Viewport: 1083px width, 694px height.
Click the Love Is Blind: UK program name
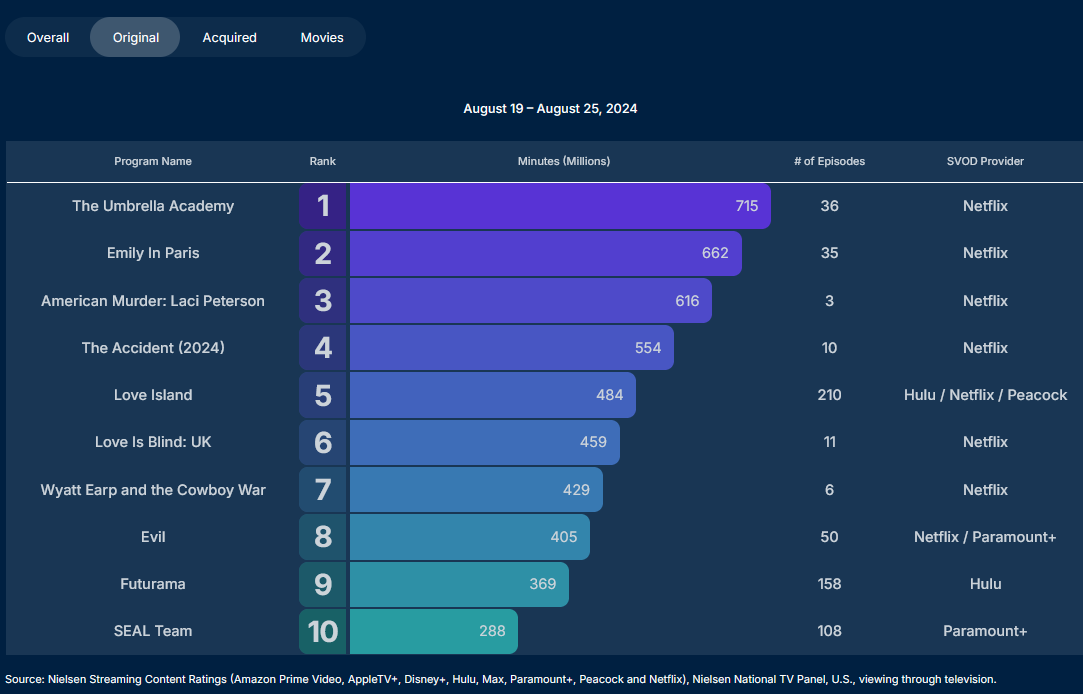tap(153, 442)
